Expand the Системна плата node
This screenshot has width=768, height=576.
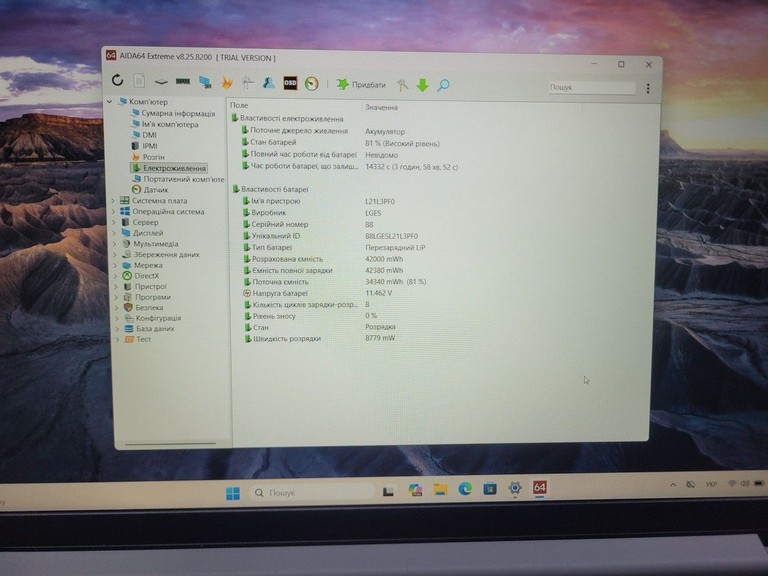[113, 201]
